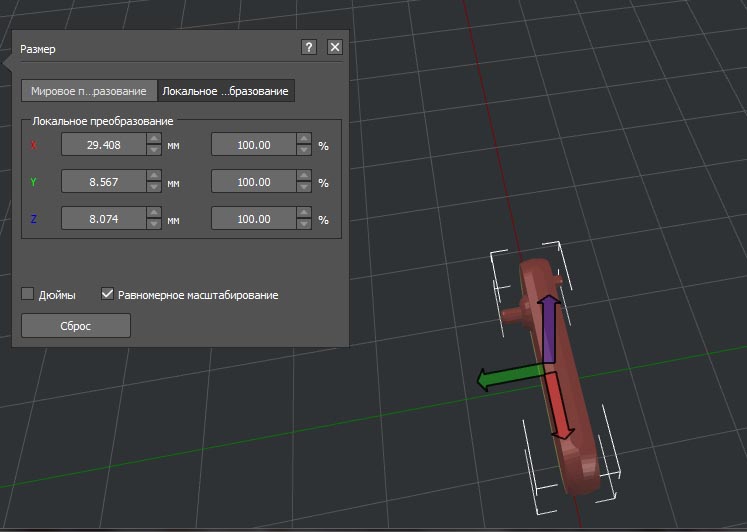Click the help question mark icon
This screenshot has width=747, height=532.
pyautogui.click(x=309, y=47)
